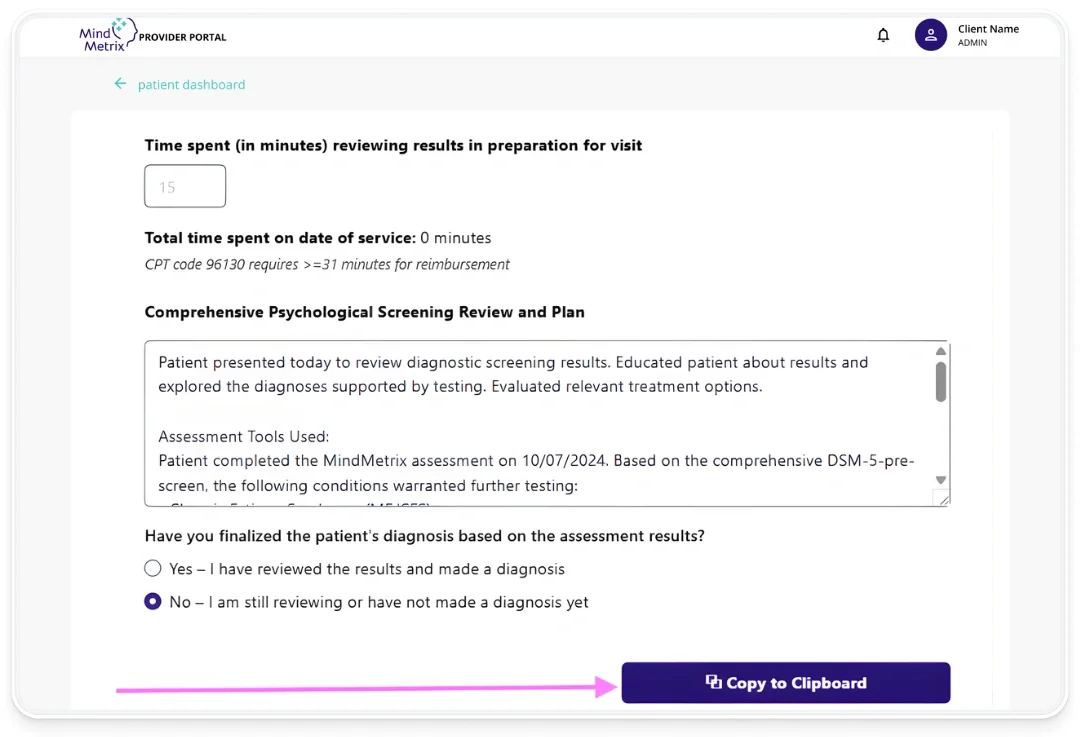Viewport: 1080px width, 737px height.
Task: Place cursor on 'Assessment Tools Used:' line
Action: pyautogui.click(x=244, y=436)
